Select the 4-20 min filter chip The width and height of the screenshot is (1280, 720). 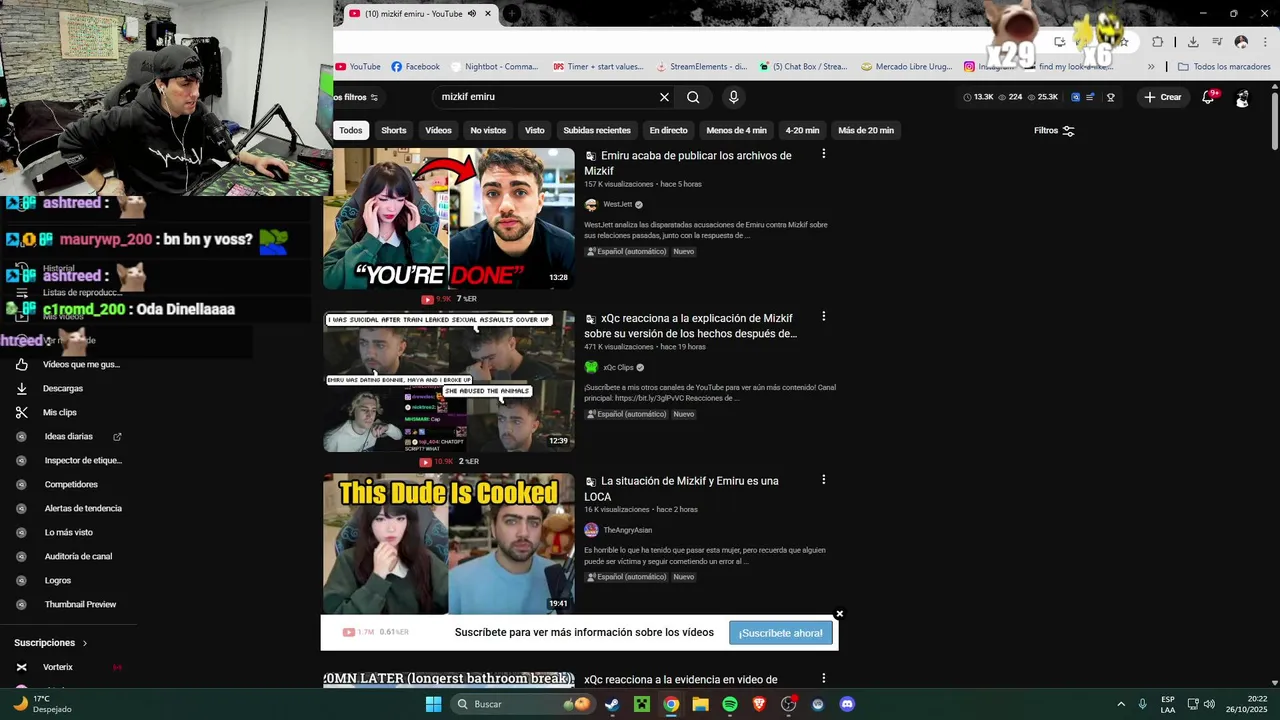pyautogui.click(x=802, y=130)
